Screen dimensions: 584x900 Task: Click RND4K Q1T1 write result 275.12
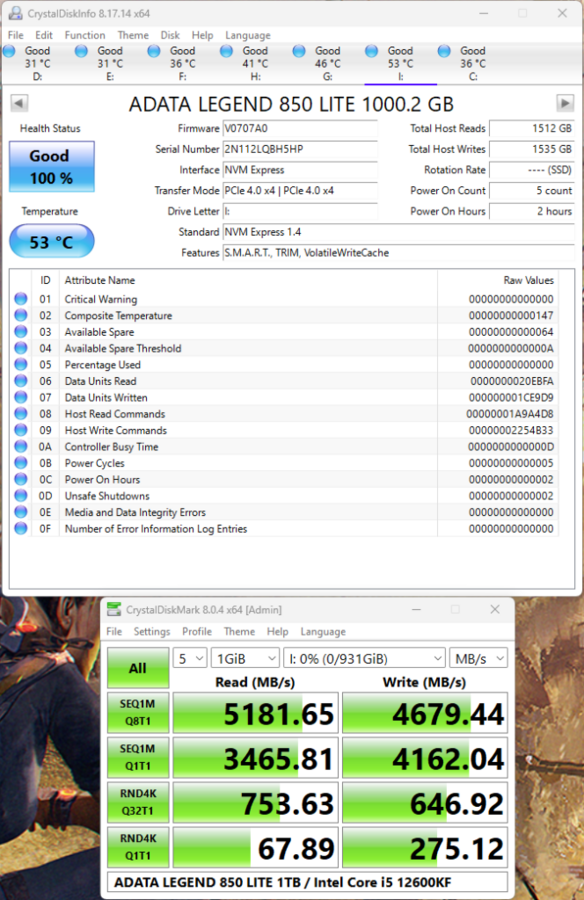(425, 848)
